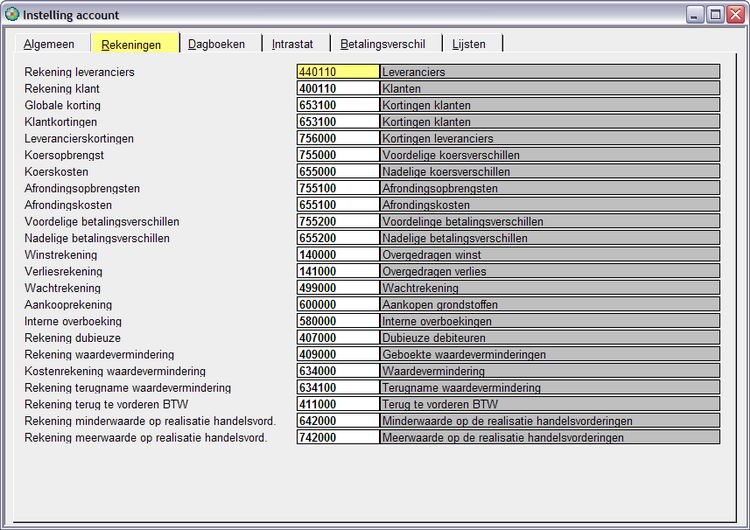Close the Instelling account window

coord(735,15)
